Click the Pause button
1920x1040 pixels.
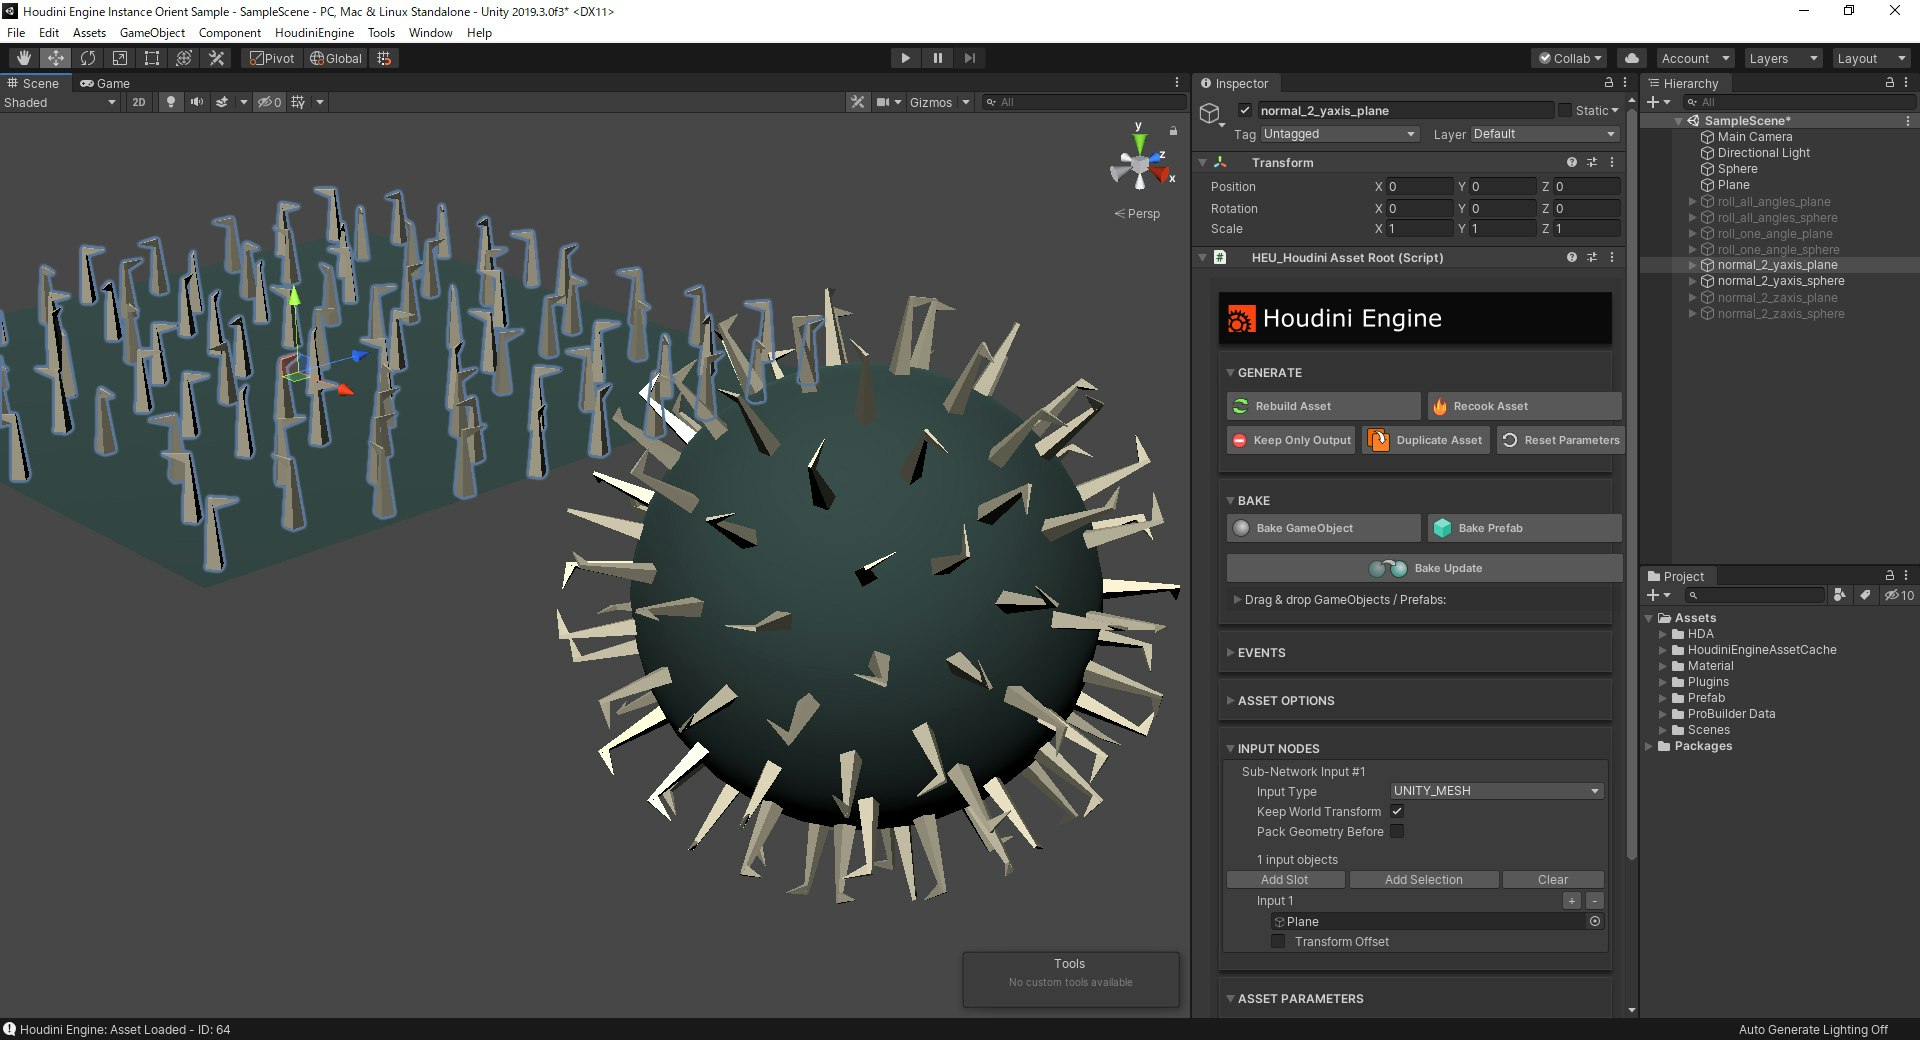(x=937, y=58)
